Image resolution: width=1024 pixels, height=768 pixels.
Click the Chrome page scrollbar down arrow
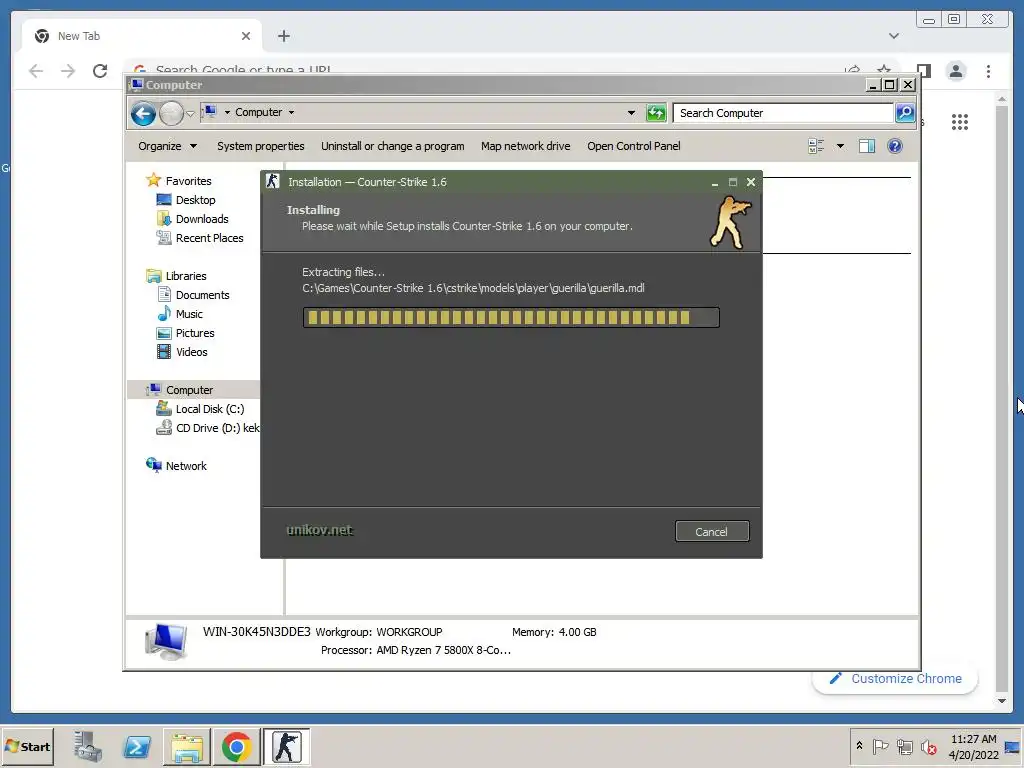coord(1002,701)
